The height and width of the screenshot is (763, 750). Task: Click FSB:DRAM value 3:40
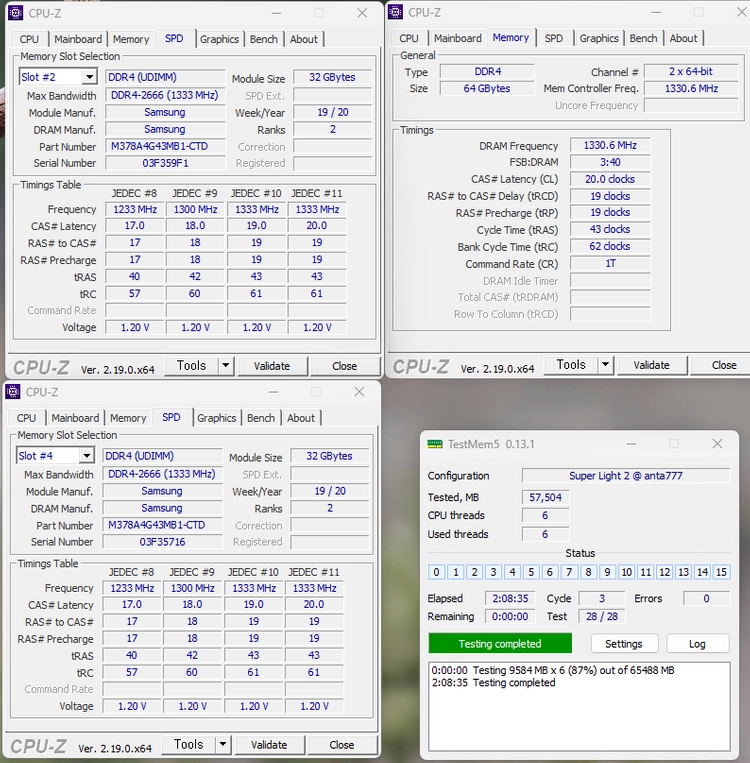click(610, 162)
